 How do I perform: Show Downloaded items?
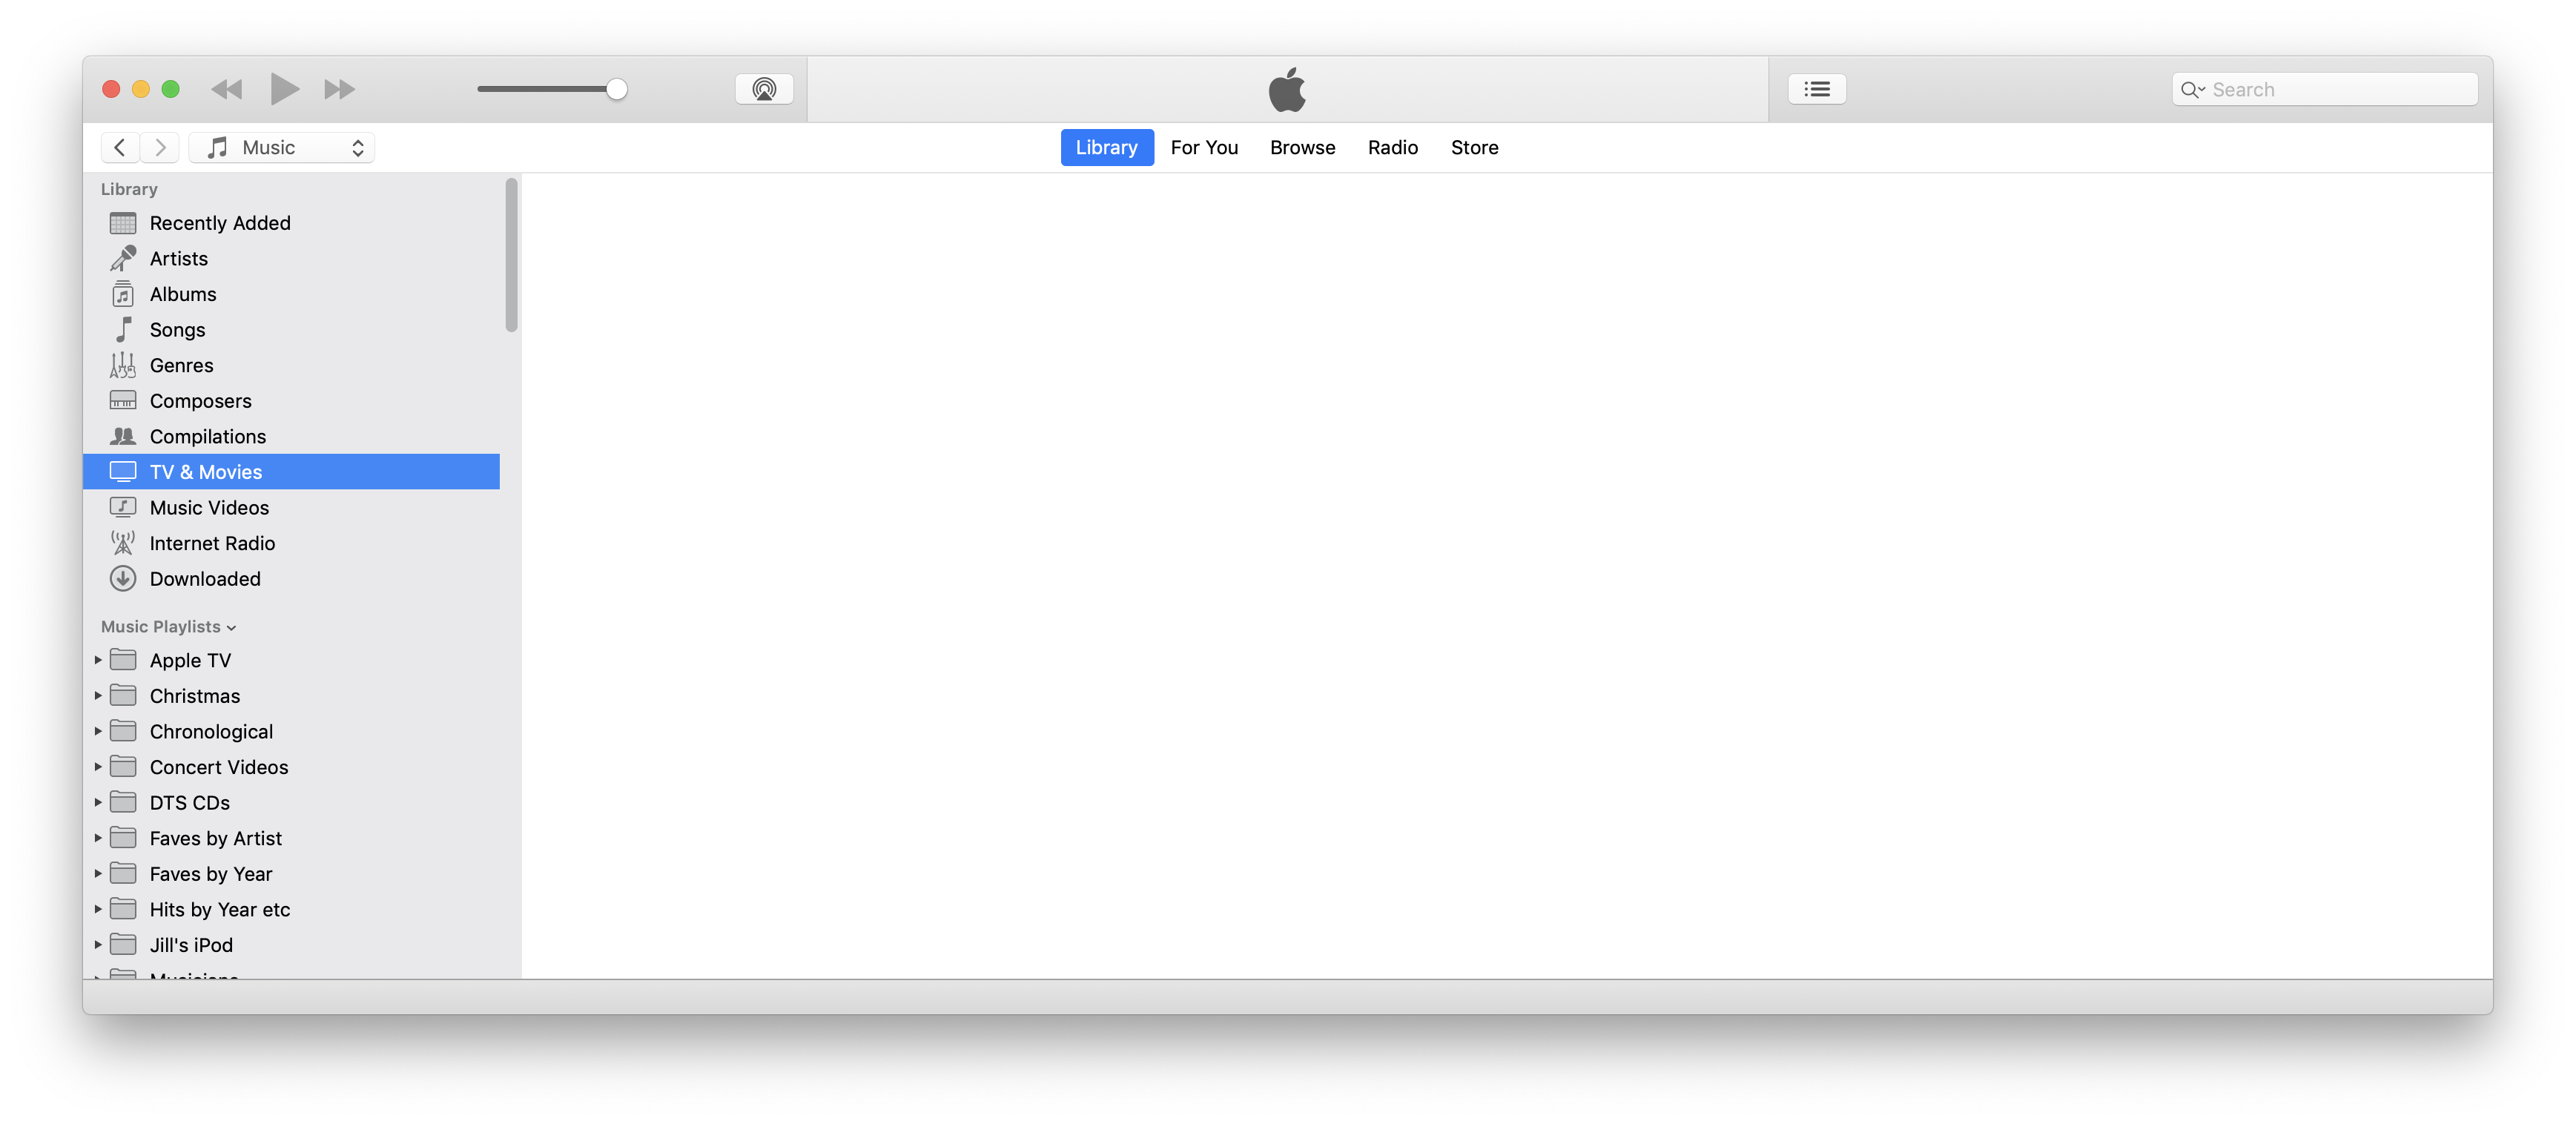[204, 579]
